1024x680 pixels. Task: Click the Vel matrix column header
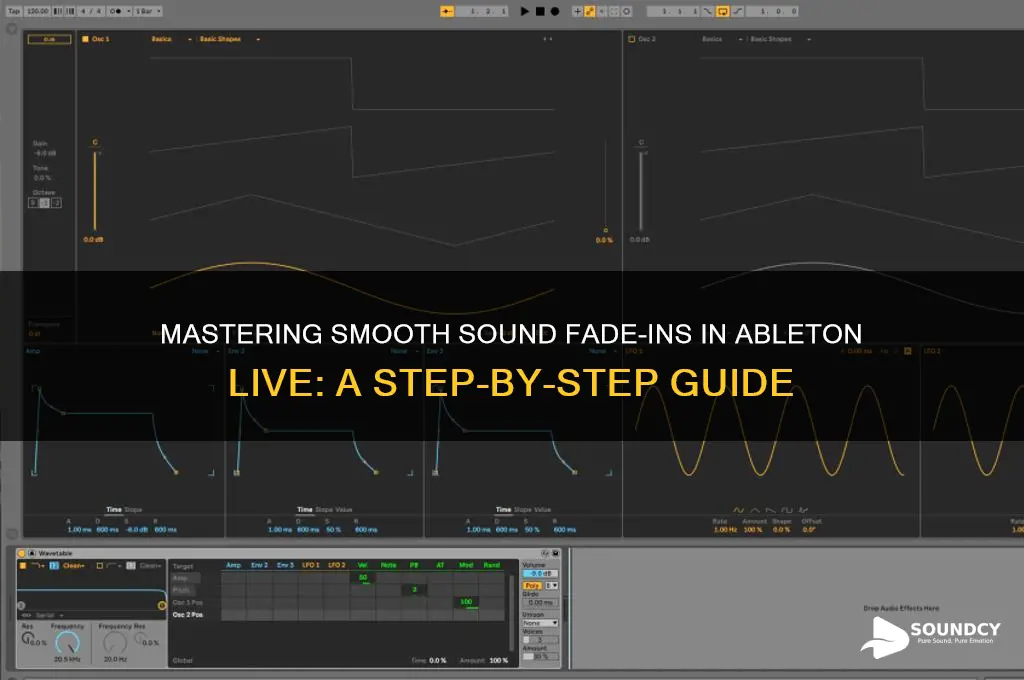362,565
